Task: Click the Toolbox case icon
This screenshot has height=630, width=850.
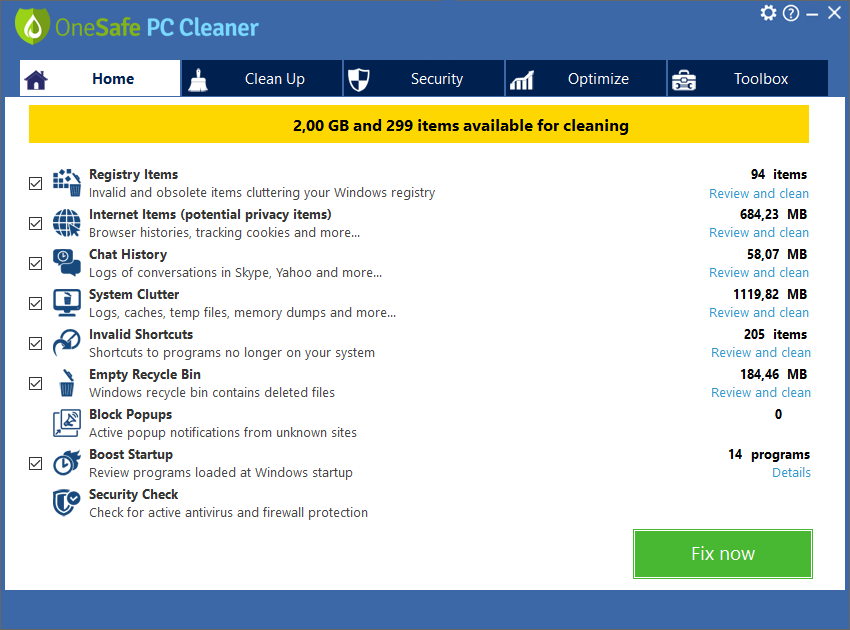Action: (684, 80)
